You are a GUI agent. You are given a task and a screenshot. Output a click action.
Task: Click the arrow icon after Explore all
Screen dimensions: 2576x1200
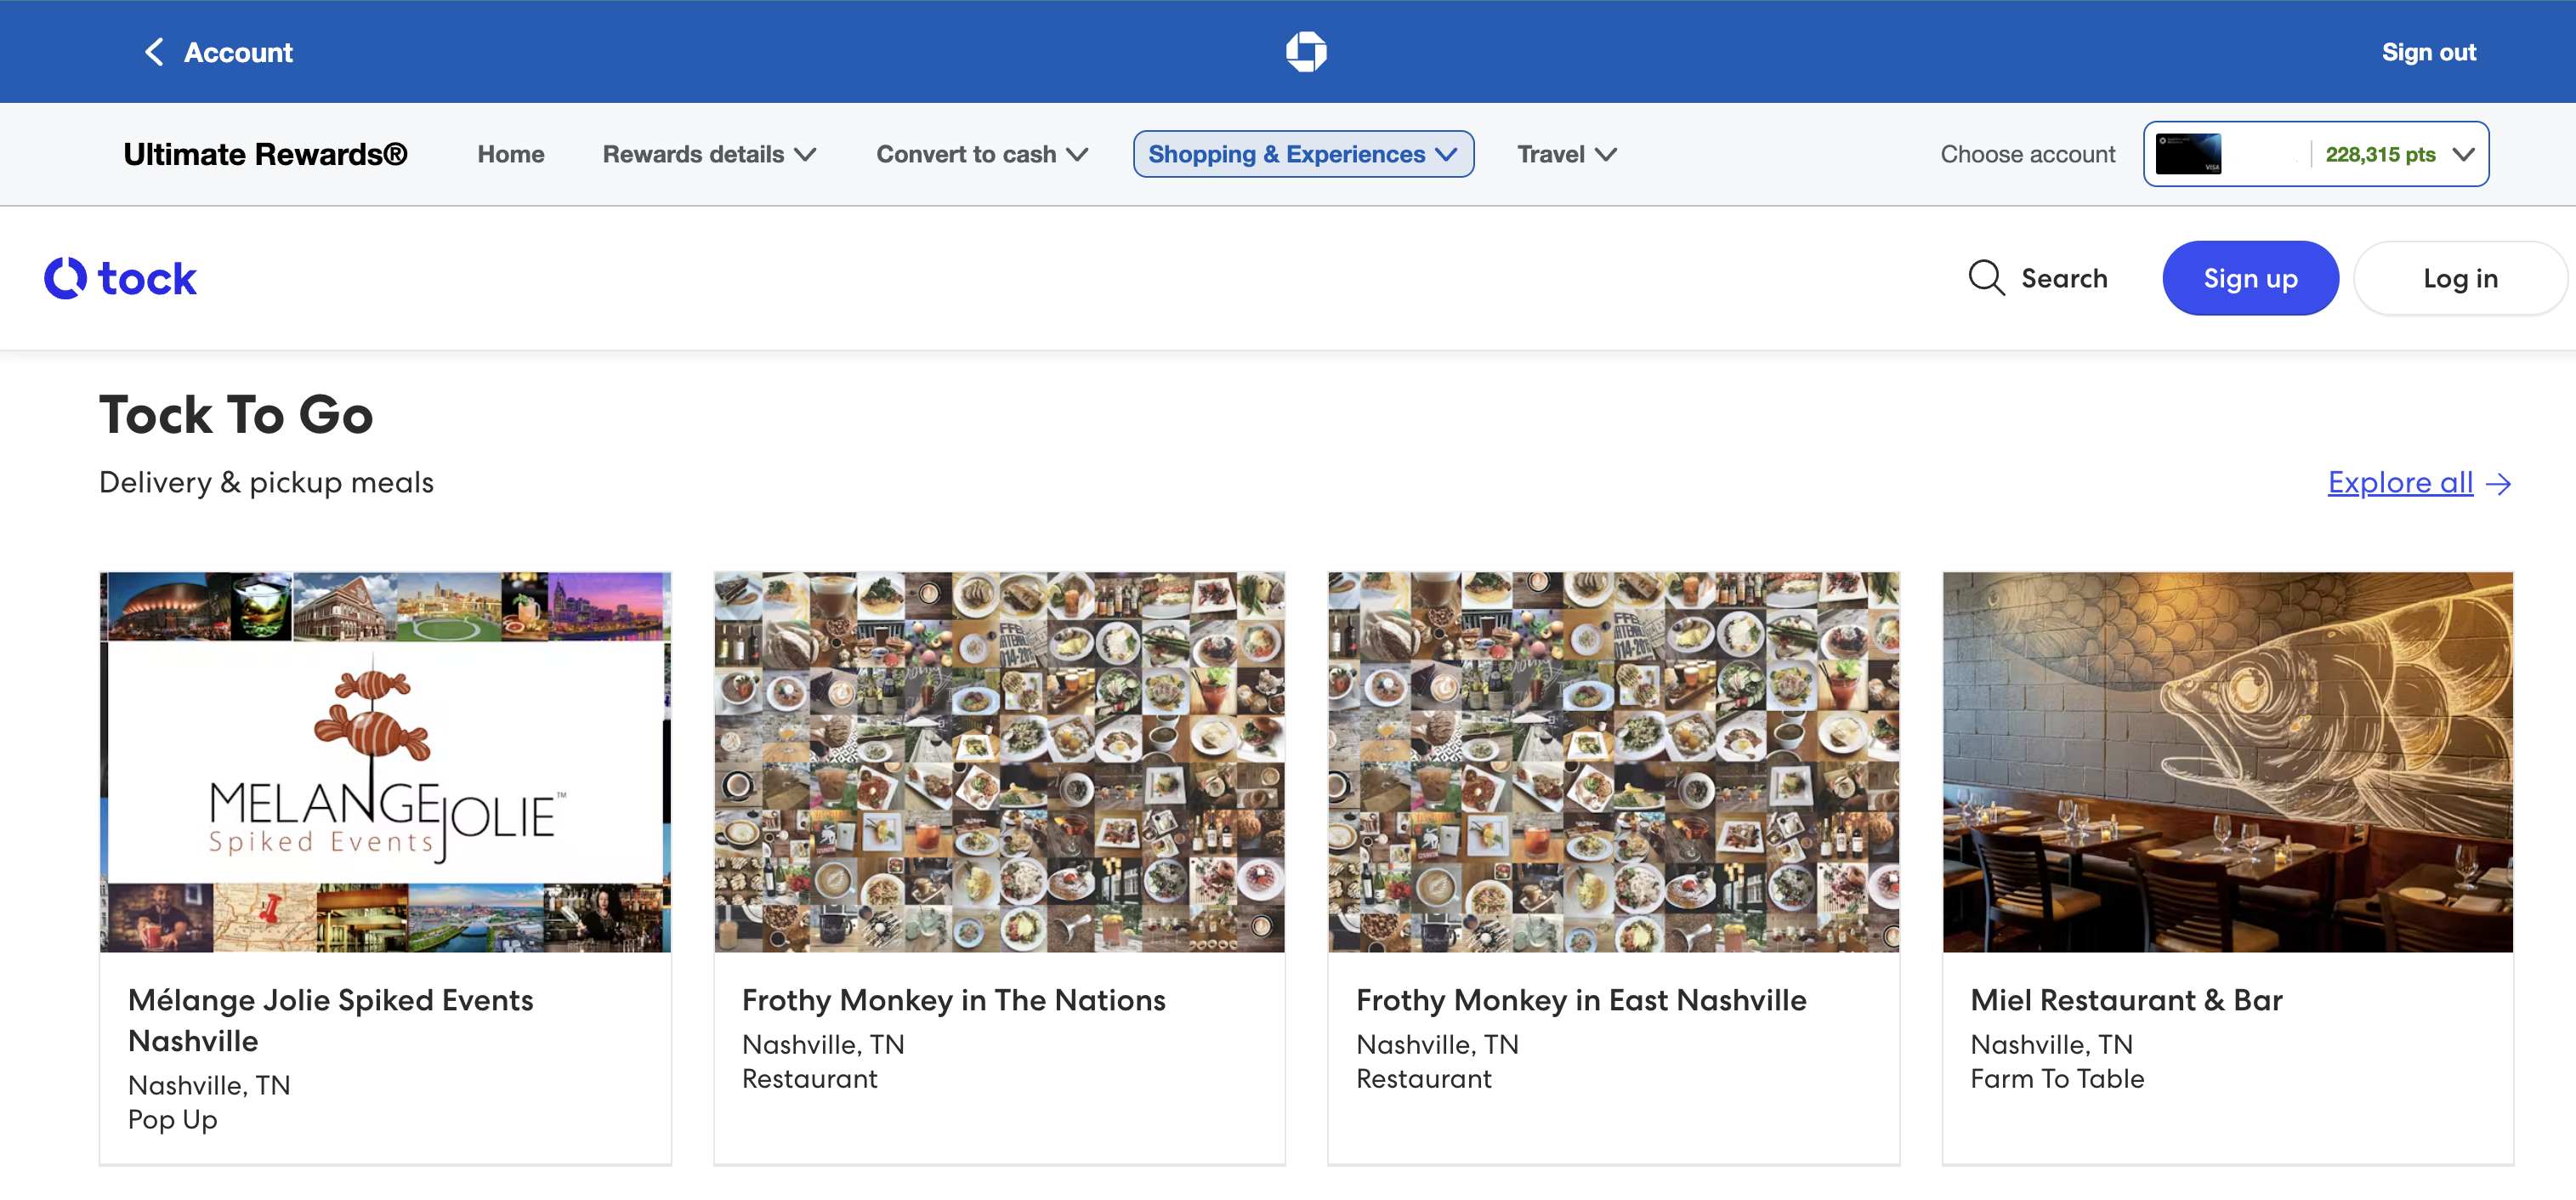point(2498,484)
